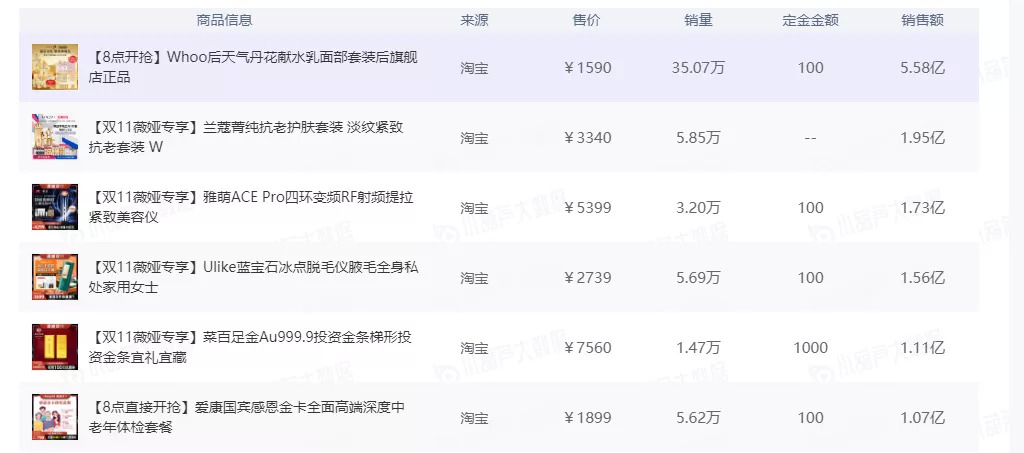Select the Ulike蓝宝石冰点脱毛仪 thumbnail
Viewport: 1024px width, 453px height.
[55, 277]
